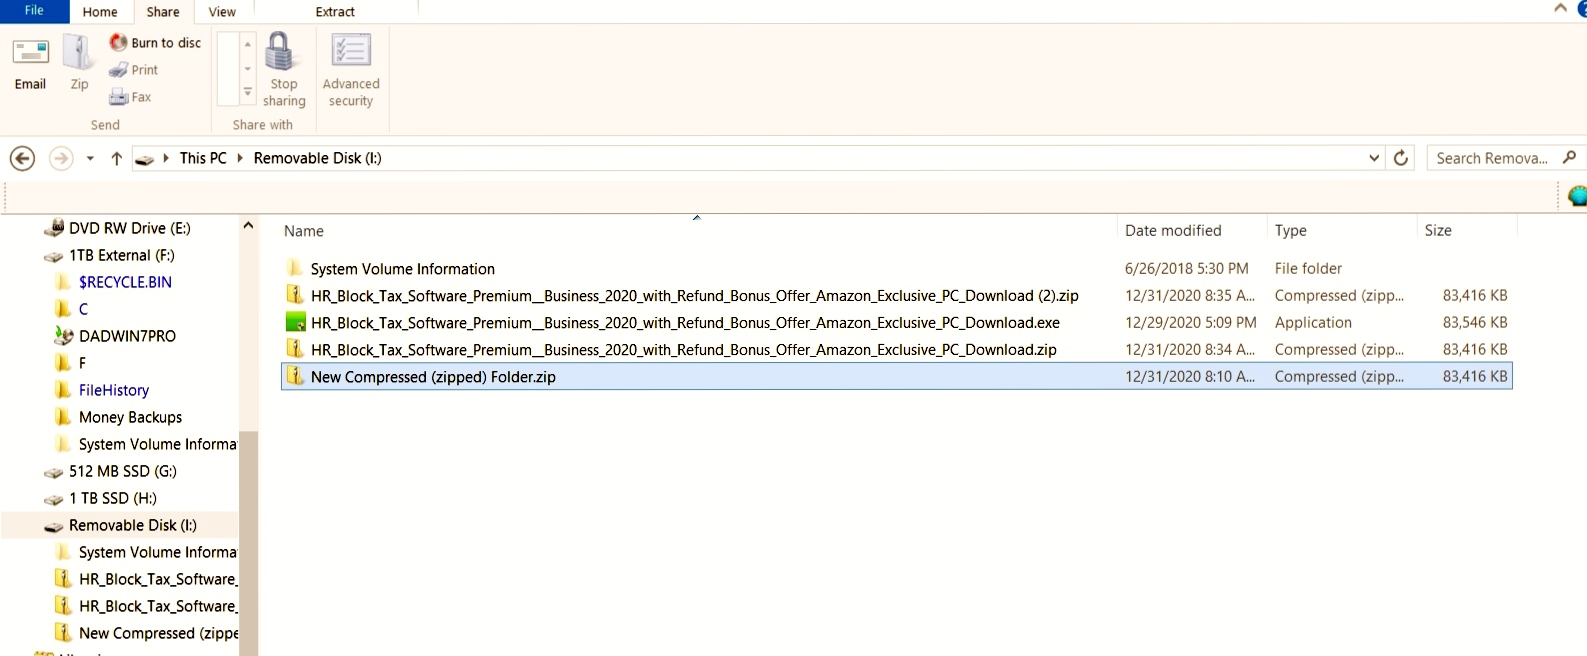Click the zip icon of New Compressed Folder.zip
This screenshot has width=1587, height=656.
(x=294, y=376)
